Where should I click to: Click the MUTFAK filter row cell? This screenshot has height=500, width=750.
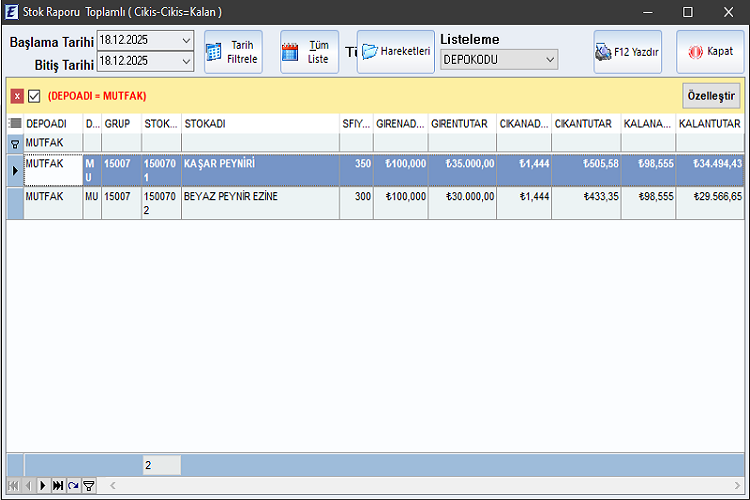[x=52, y=143]
